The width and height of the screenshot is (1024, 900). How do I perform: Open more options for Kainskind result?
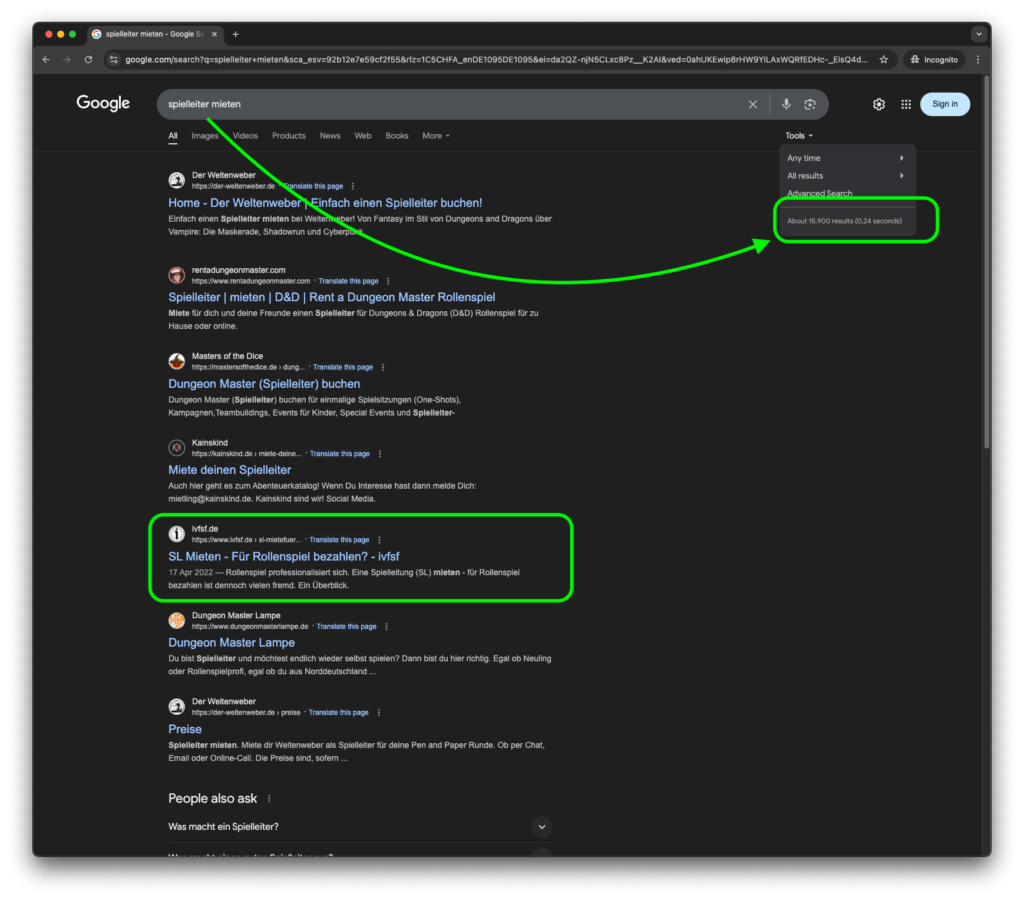[x=379, y=454]
